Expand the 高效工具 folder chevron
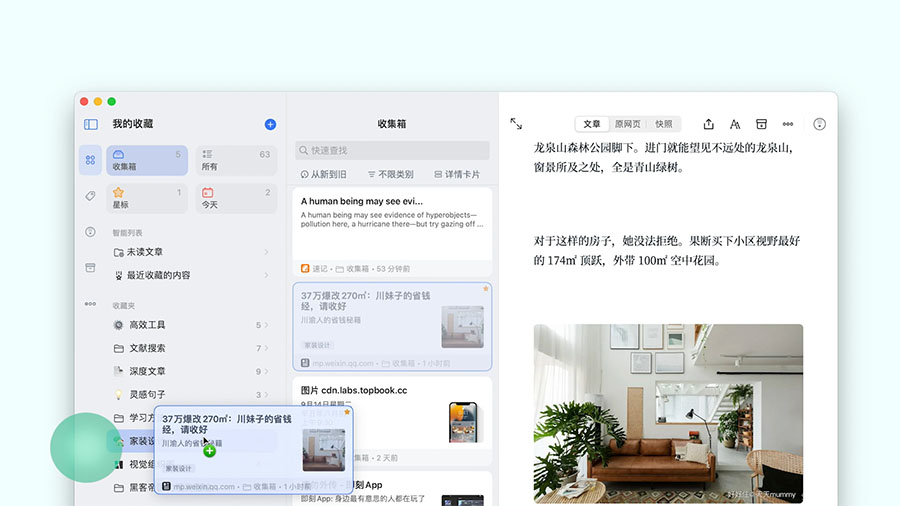Screen dimensions: 900x506 coord(267,325)
